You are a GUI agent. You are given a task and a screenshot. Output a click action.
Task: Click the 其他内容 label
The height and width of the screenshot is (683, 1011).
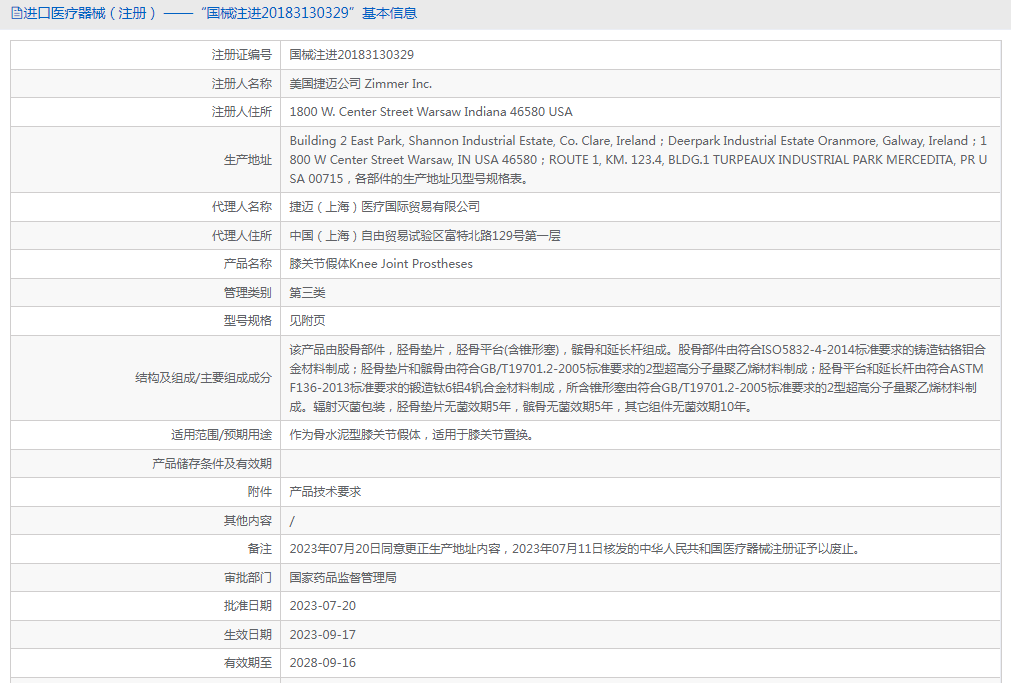tap(248, 520)
